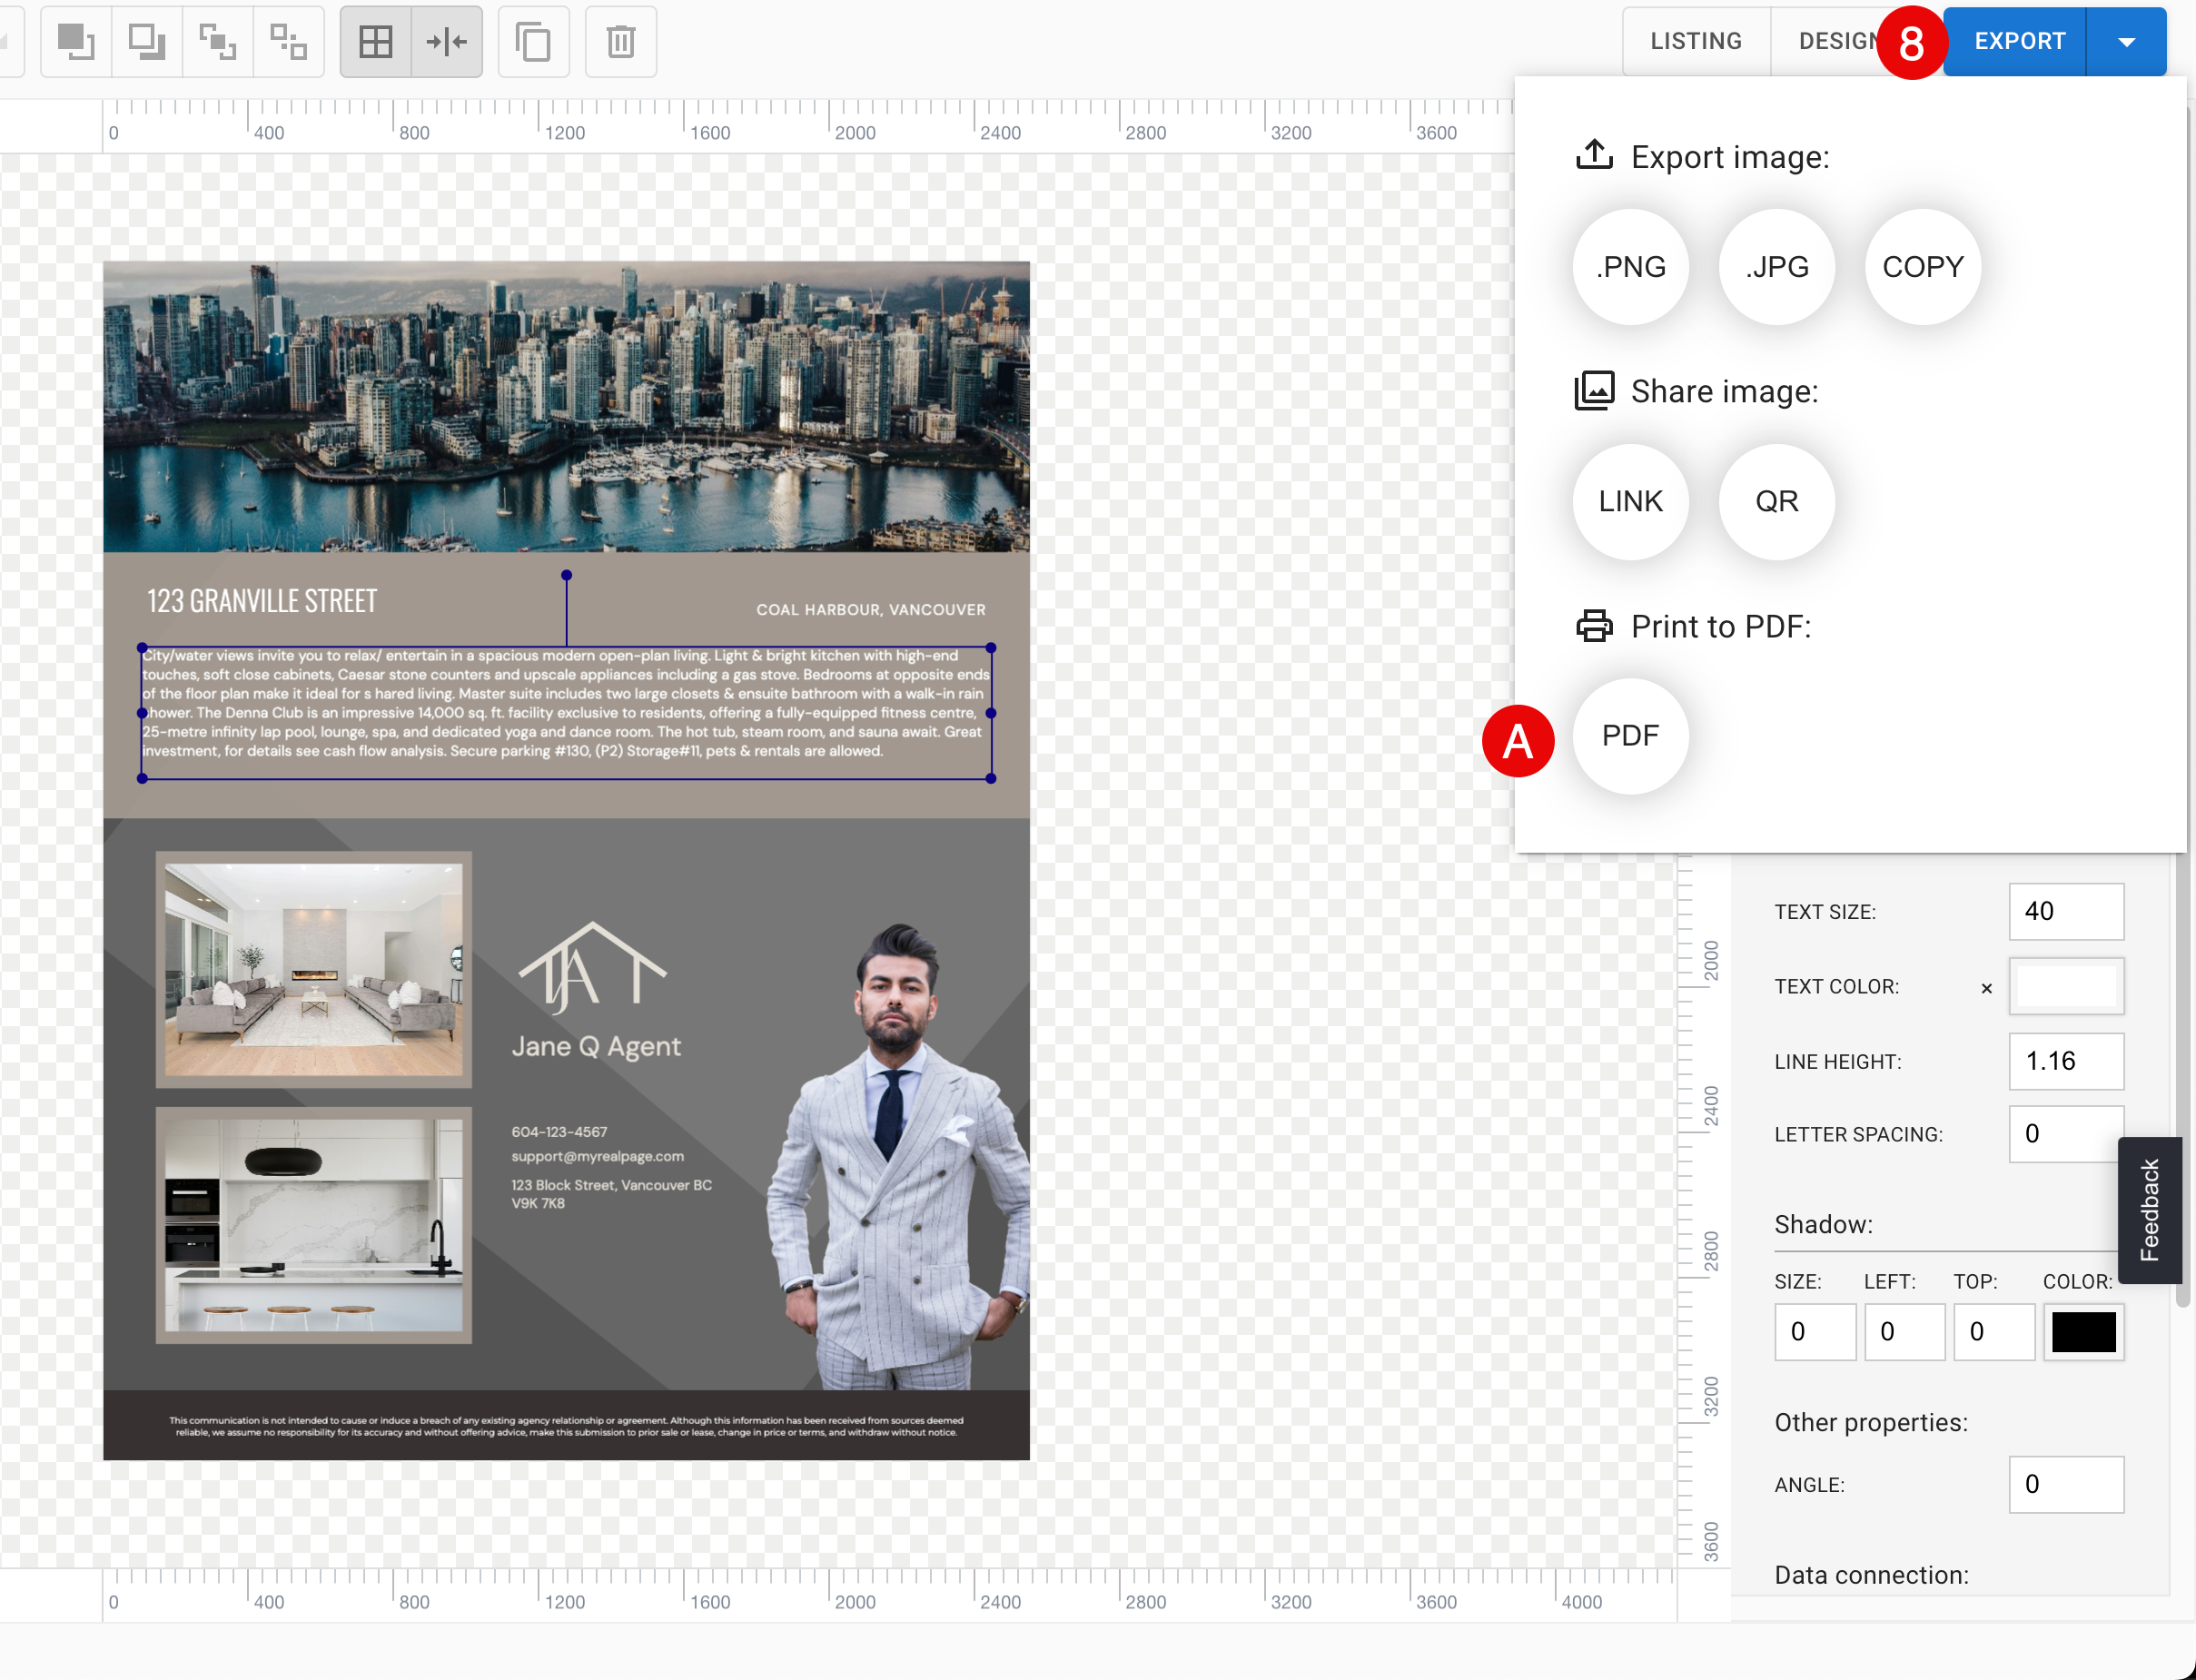Toggle the snap-to-center alignment button

point(447,41)
